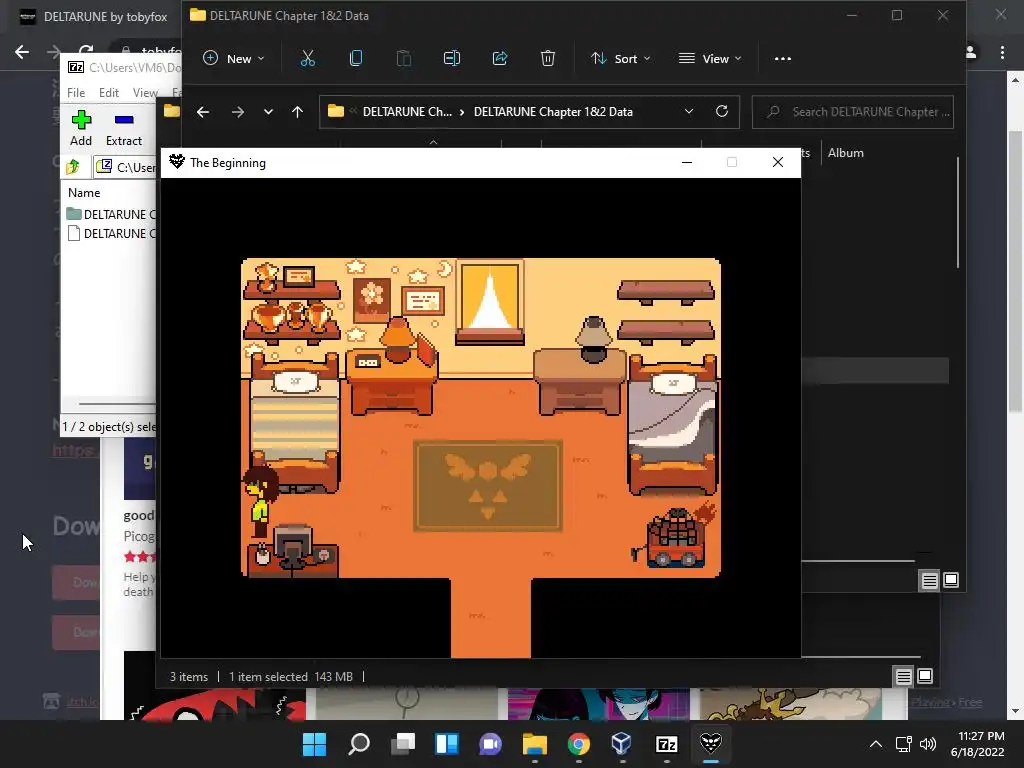Click the 7-Zip Name column header
1024x768 pixels.
click(84, 193)
